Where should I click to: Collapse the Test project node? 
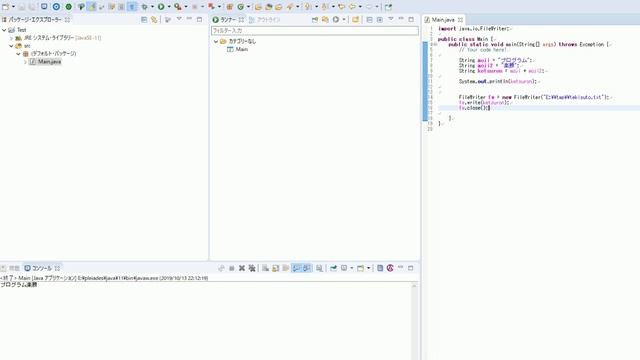click(x=4, y=30)
